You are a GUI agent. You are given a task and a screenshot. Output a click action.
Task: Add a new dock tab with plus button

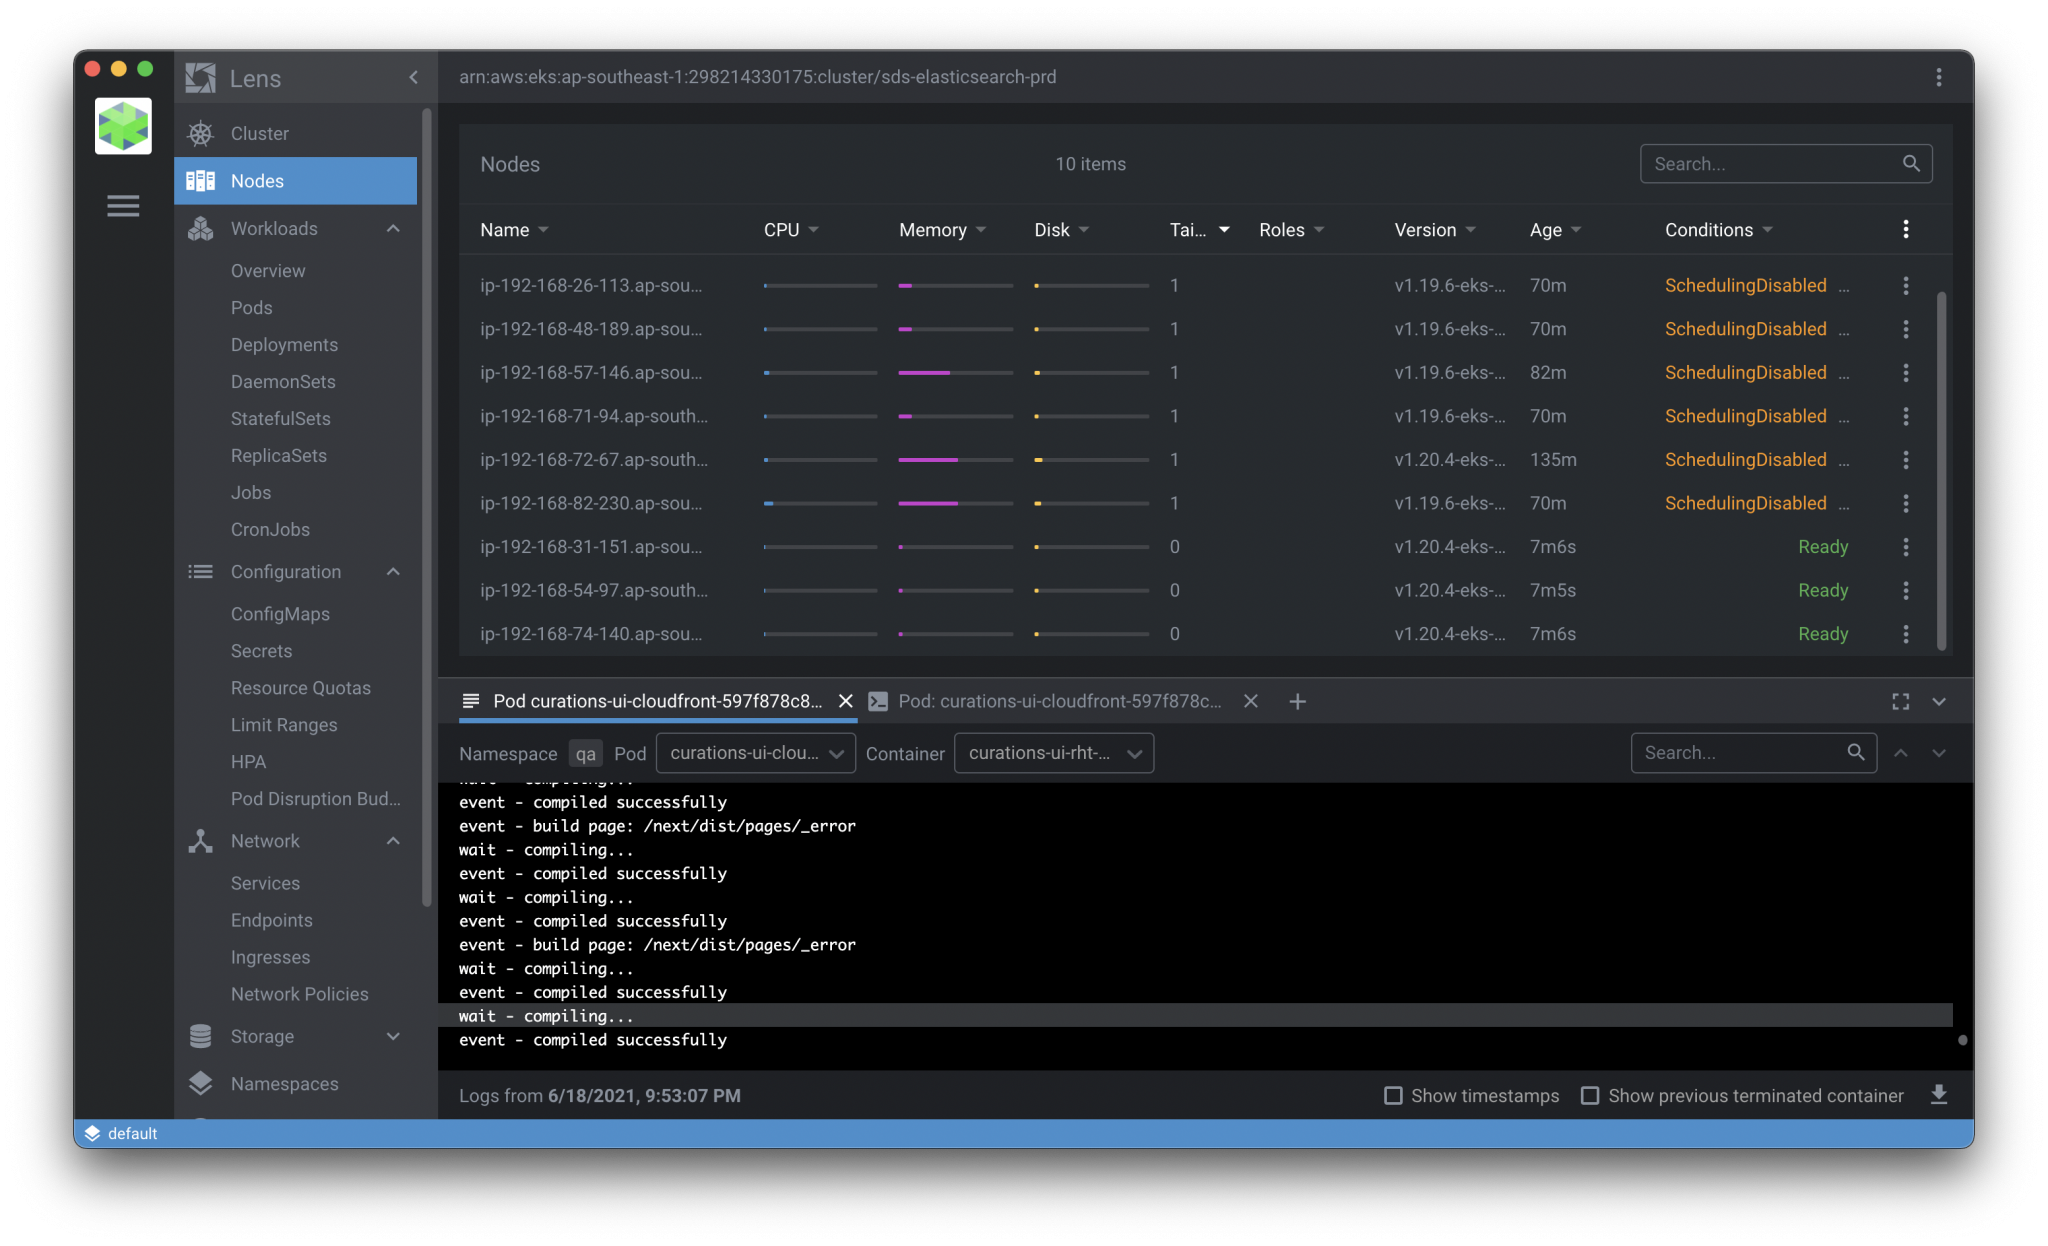click(x=1297, y=701)
